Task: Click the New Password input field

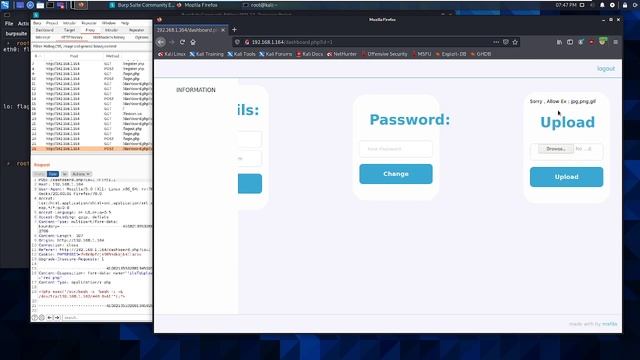Action: click(x=396, y=149)
